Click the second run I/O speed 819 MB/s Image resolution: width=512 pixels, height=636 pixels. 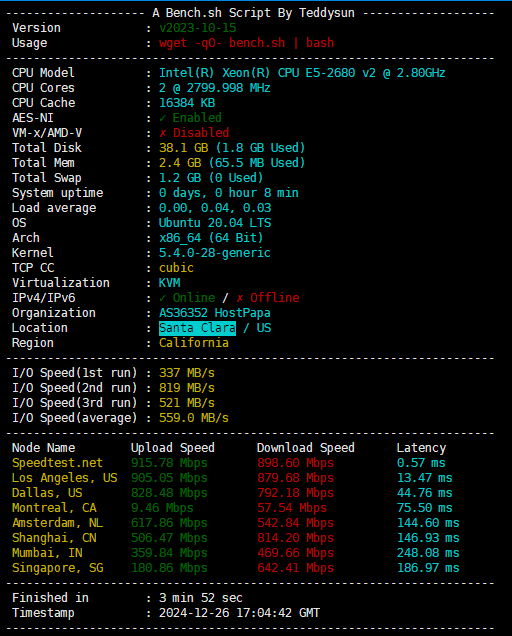point(187,388)
